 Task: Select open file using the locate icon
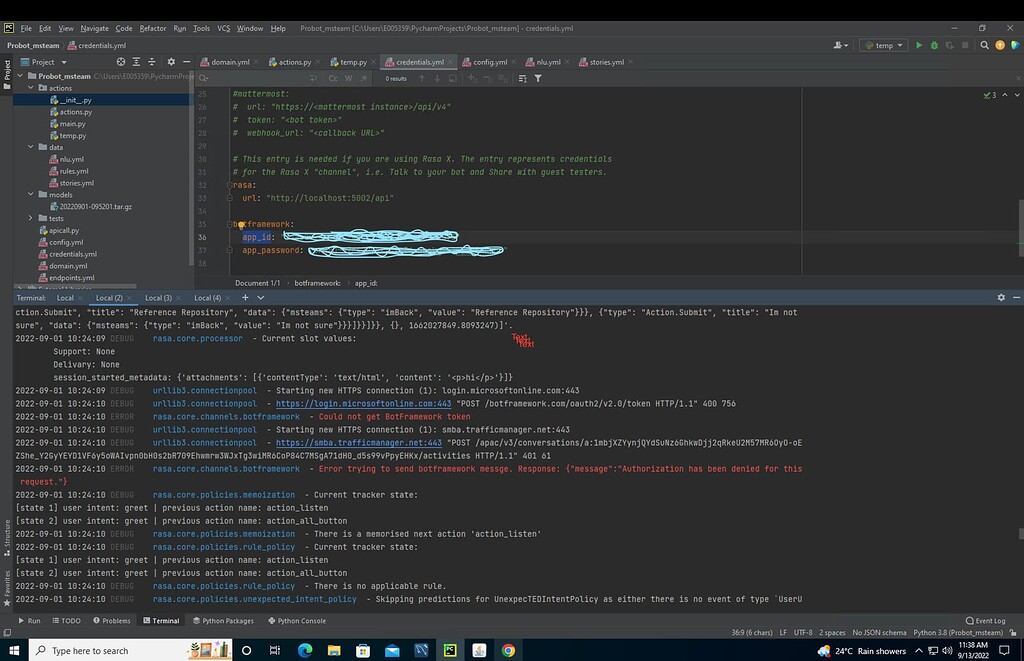click(121, 62)
